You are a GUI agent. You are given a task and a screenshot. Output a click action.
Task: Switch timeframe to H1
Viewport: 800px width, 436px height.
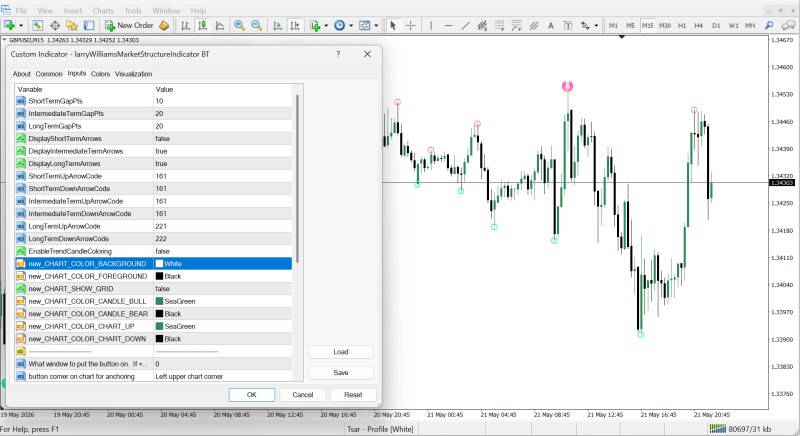point(682,25)
